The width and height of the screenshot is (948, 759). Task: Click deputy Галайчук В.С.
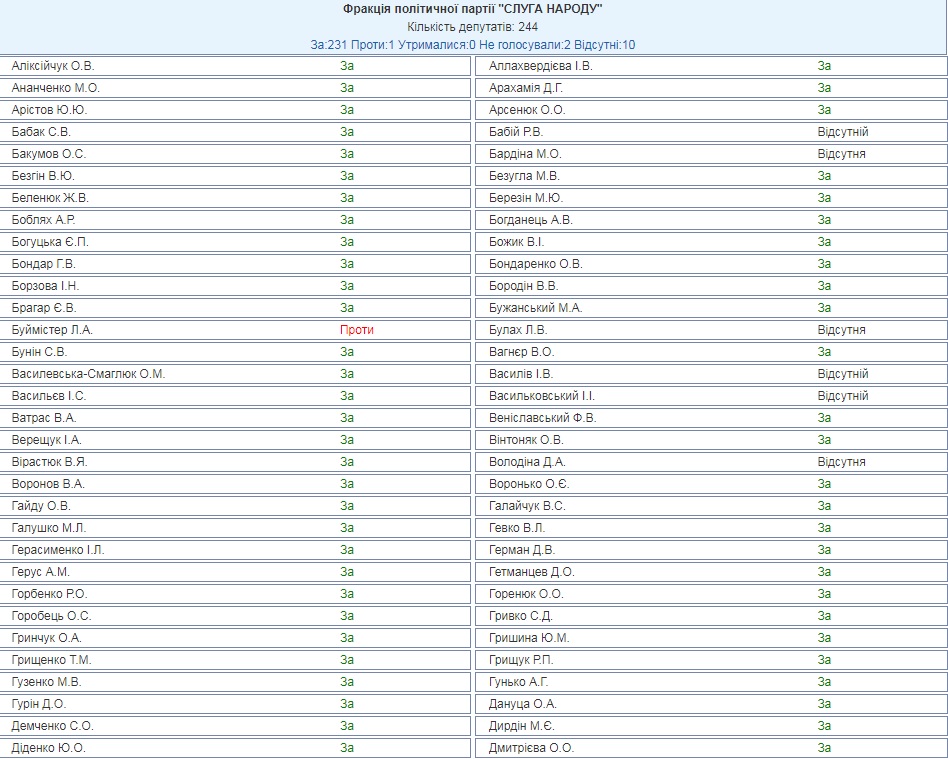[x=527, y=506]
